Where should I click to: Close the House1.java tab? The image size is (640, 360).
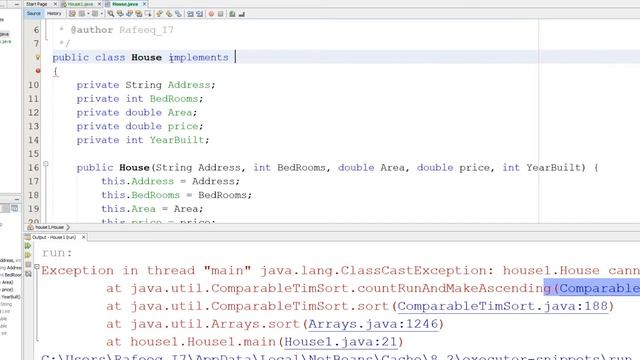click(100, 4)
